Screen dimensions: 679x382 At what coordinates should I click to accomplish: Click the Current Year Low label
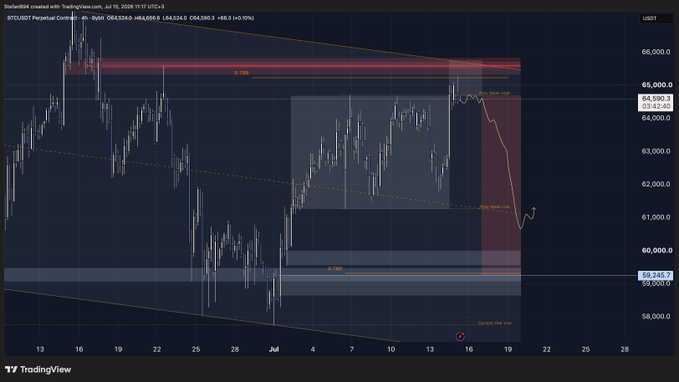click(x=495, y=323)
